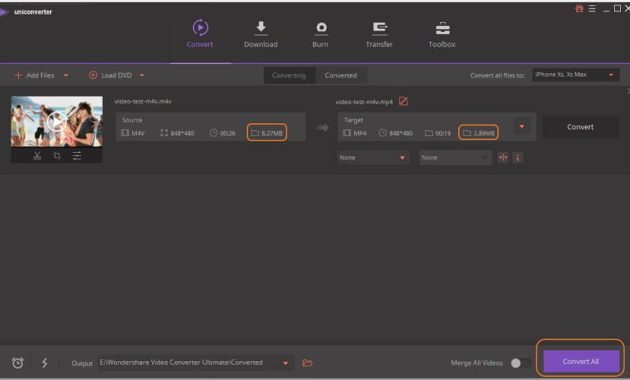The height and width of the screenshot is (380, 630).
Task: Show the Converted list tab
Action: (x=341, y=76)
